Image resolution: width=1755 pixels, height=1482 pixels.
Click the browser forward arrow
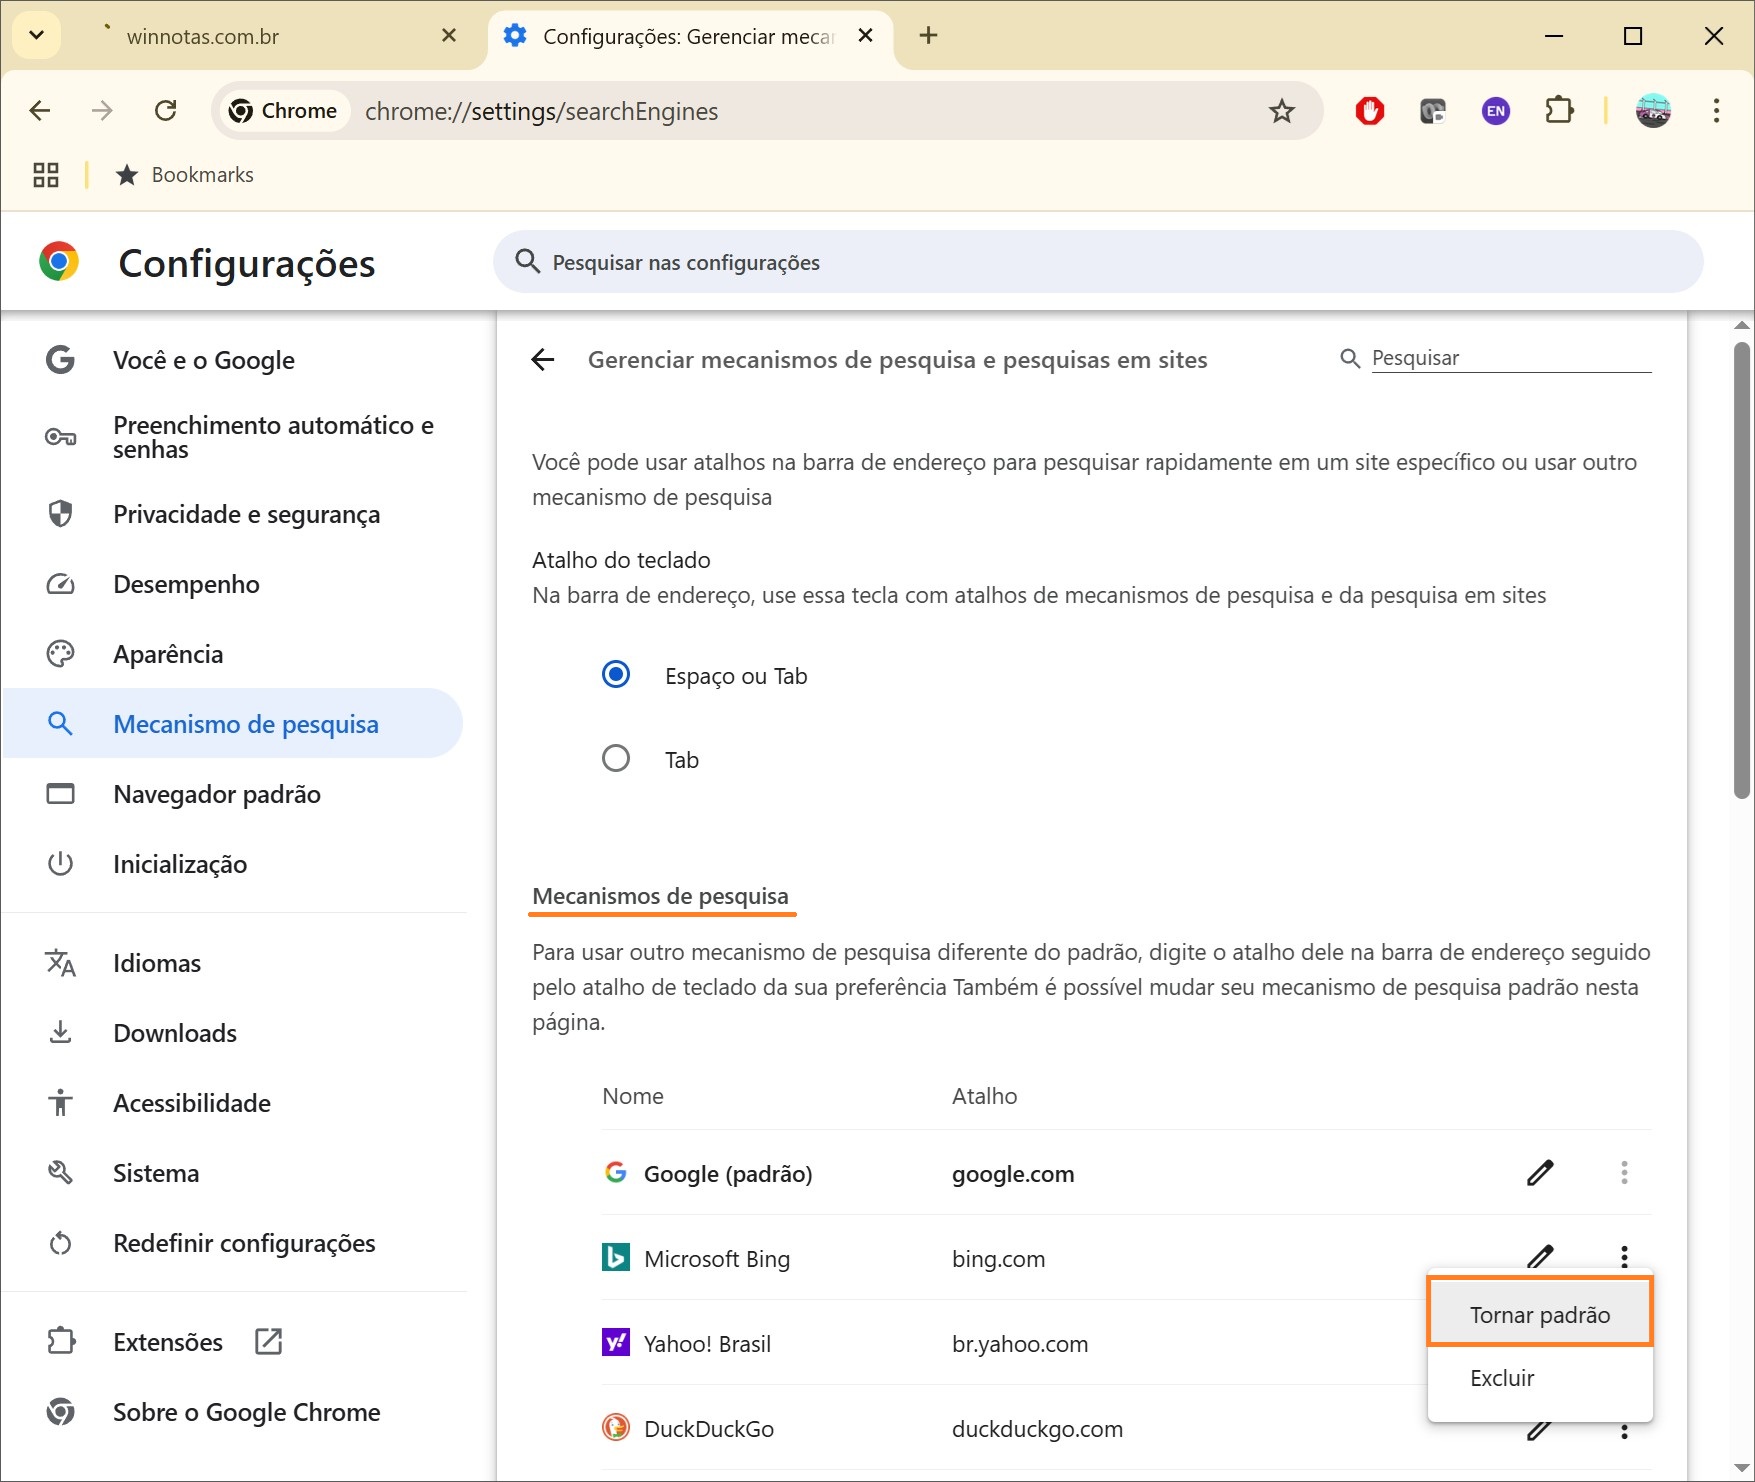click(102, 111)
